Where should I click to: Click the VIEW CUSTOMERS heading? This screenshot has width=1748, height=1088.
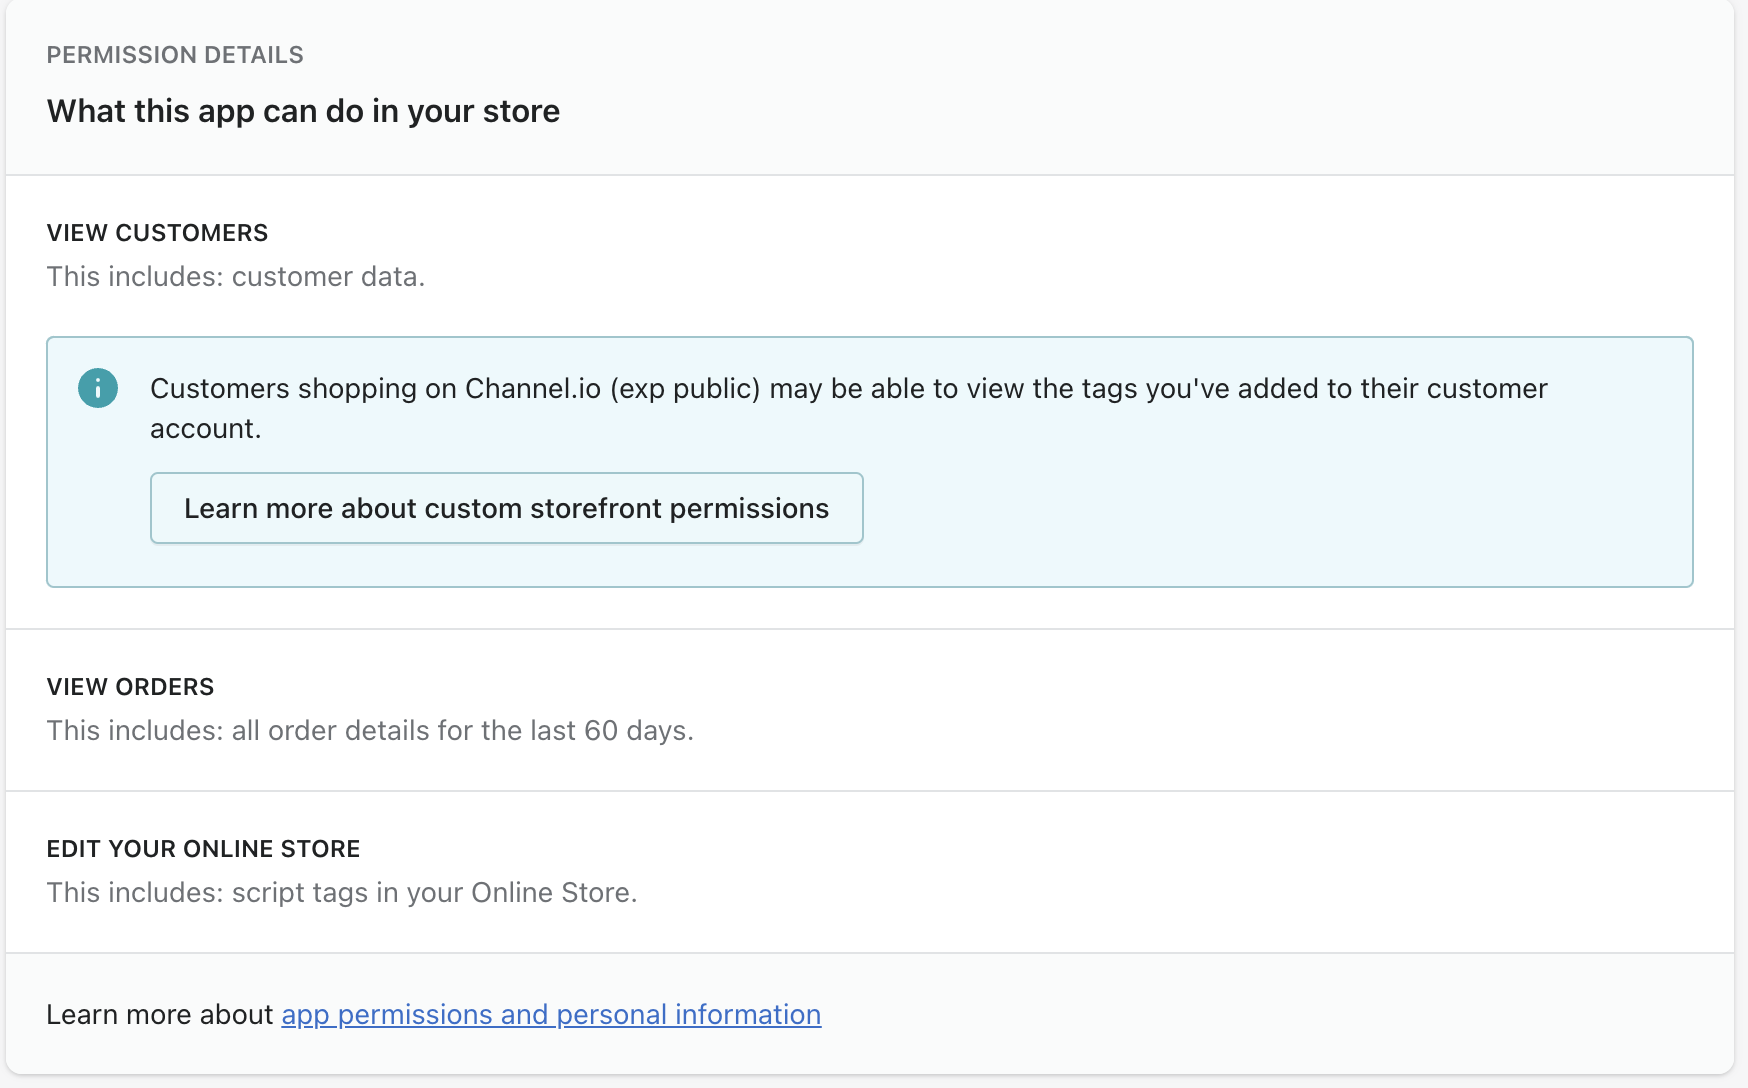tap(157, 233)
